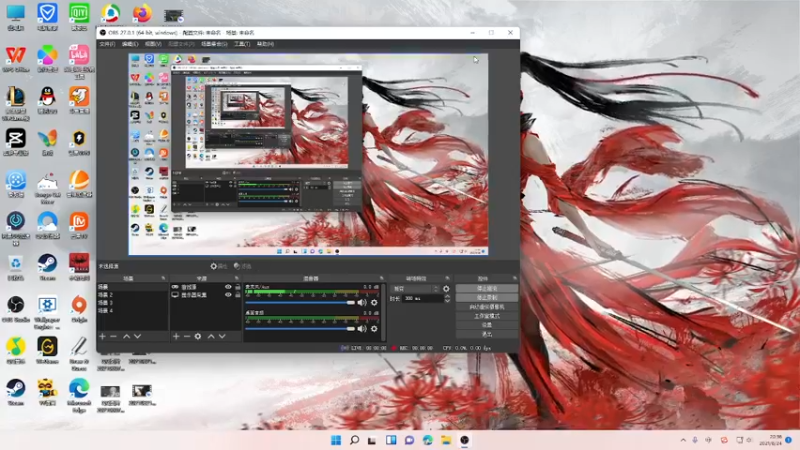Mute the desktop audio channel
This screenshot has height=450, width=800.
click(x=362, y=329)
